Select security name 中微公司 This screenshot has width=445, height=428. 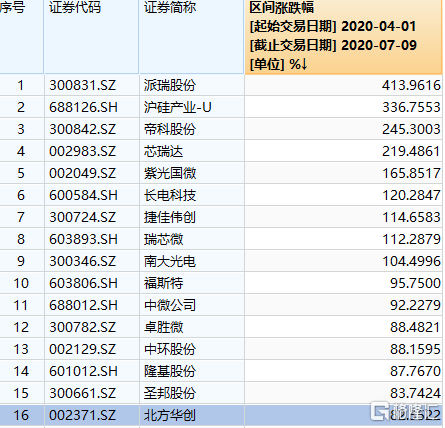(x=170, y=305)
